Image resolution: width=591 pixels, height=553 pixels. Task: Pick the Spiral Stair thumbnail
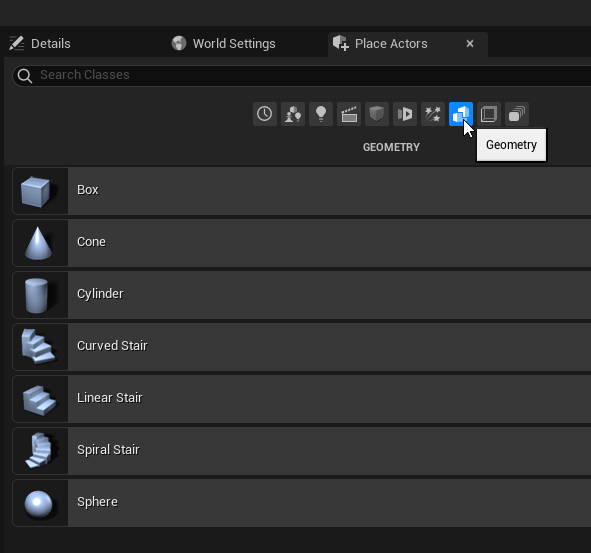(x=40, y=451)
